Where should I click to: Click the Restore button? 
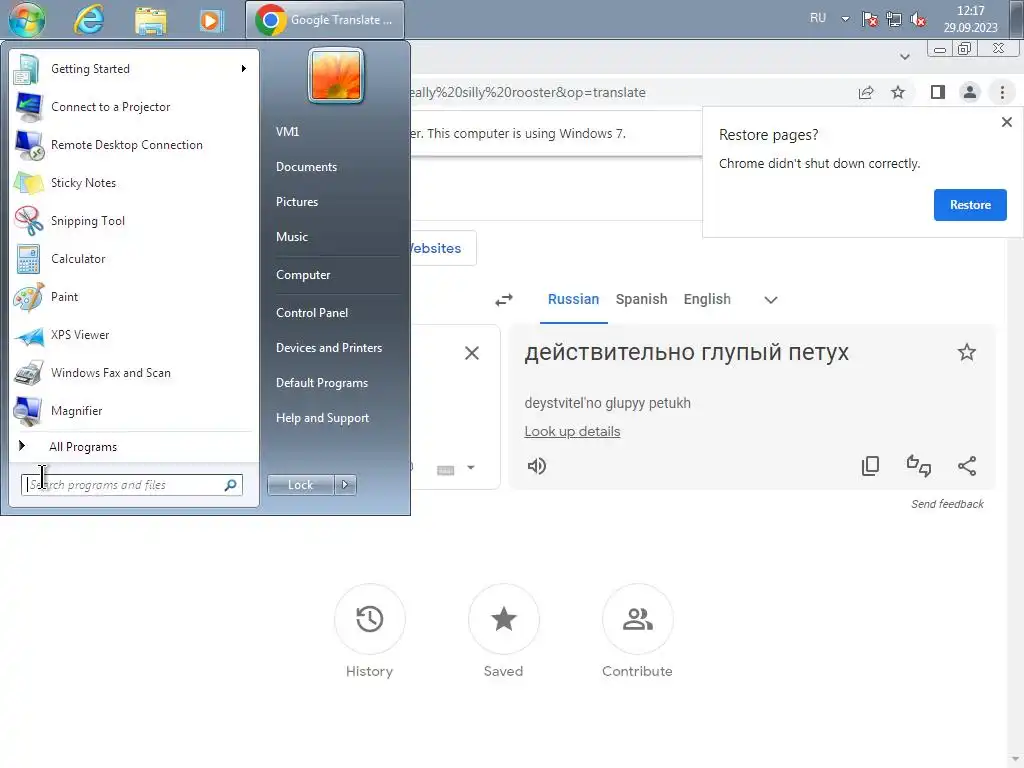[x=970, y=205]
